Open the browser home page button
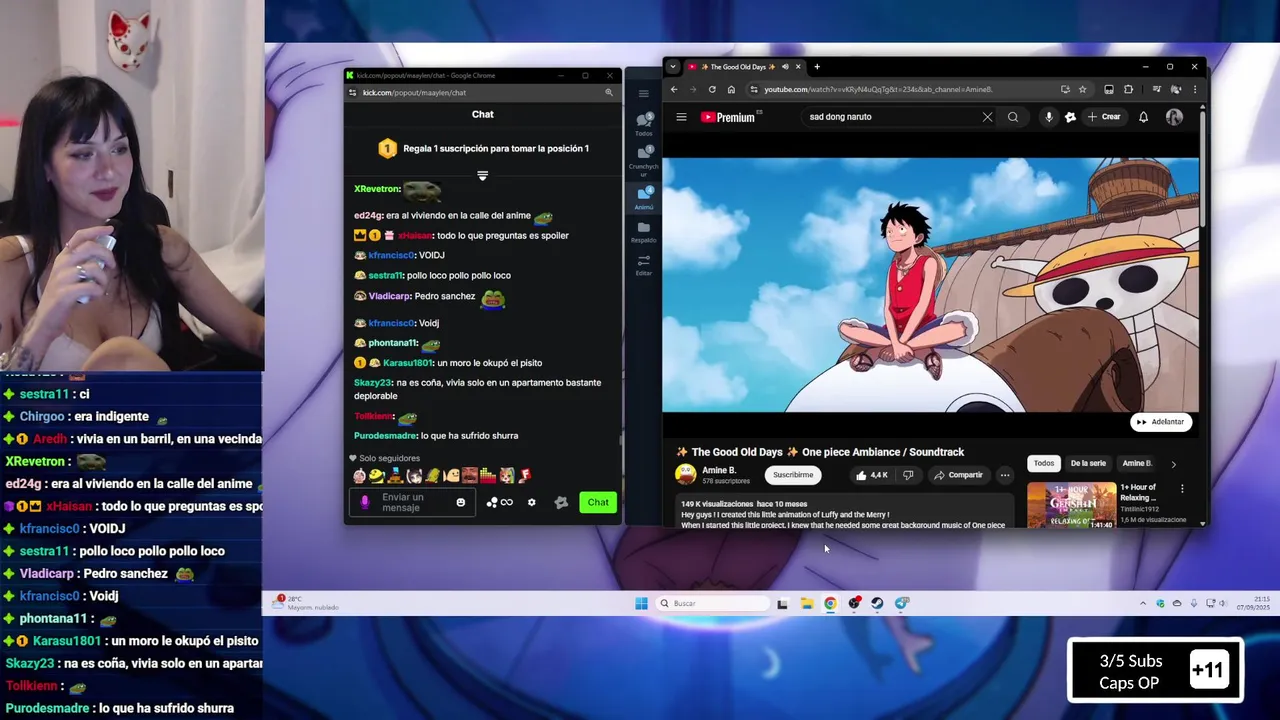Screen dimensions: 1280x720 [x=731, y=89]
